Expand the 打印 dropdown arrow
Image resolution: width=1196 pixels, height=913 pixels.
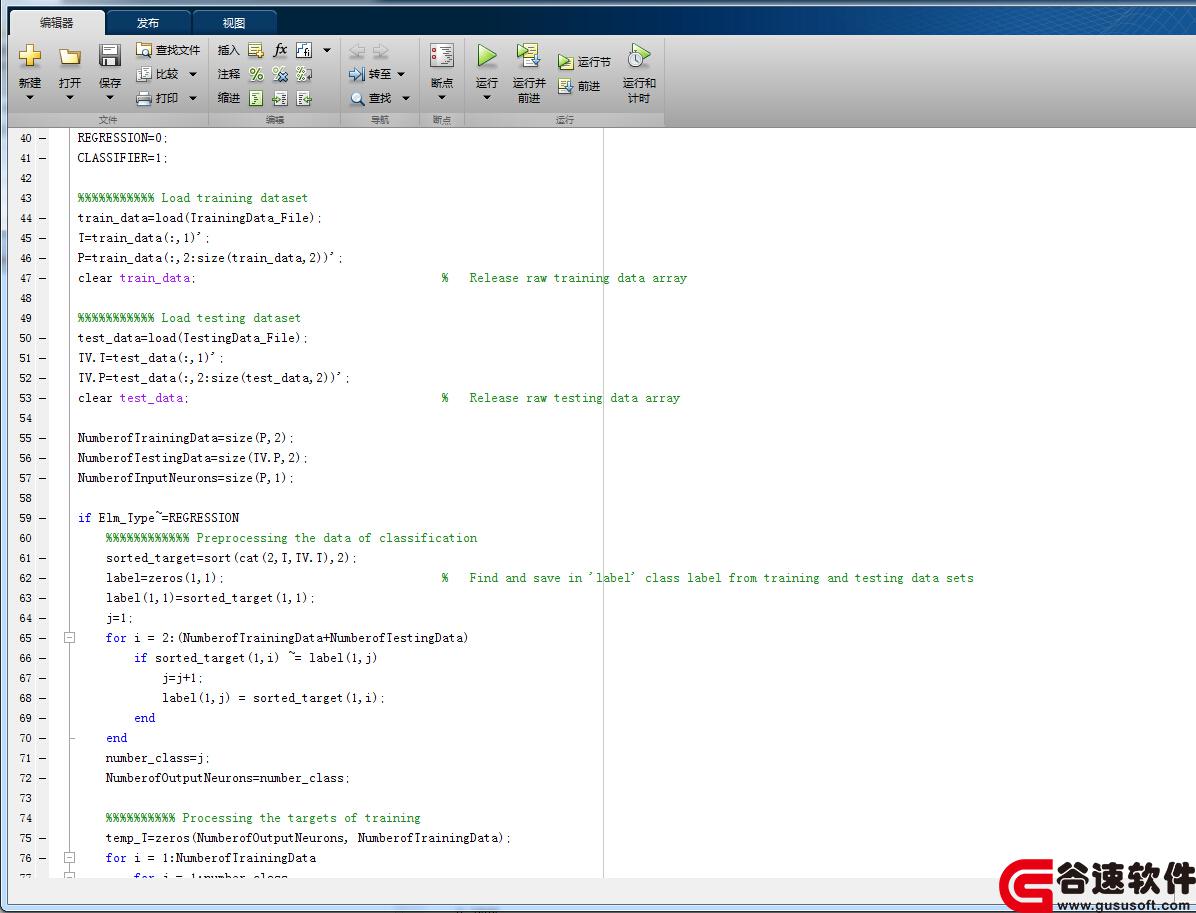pos(193,98)
